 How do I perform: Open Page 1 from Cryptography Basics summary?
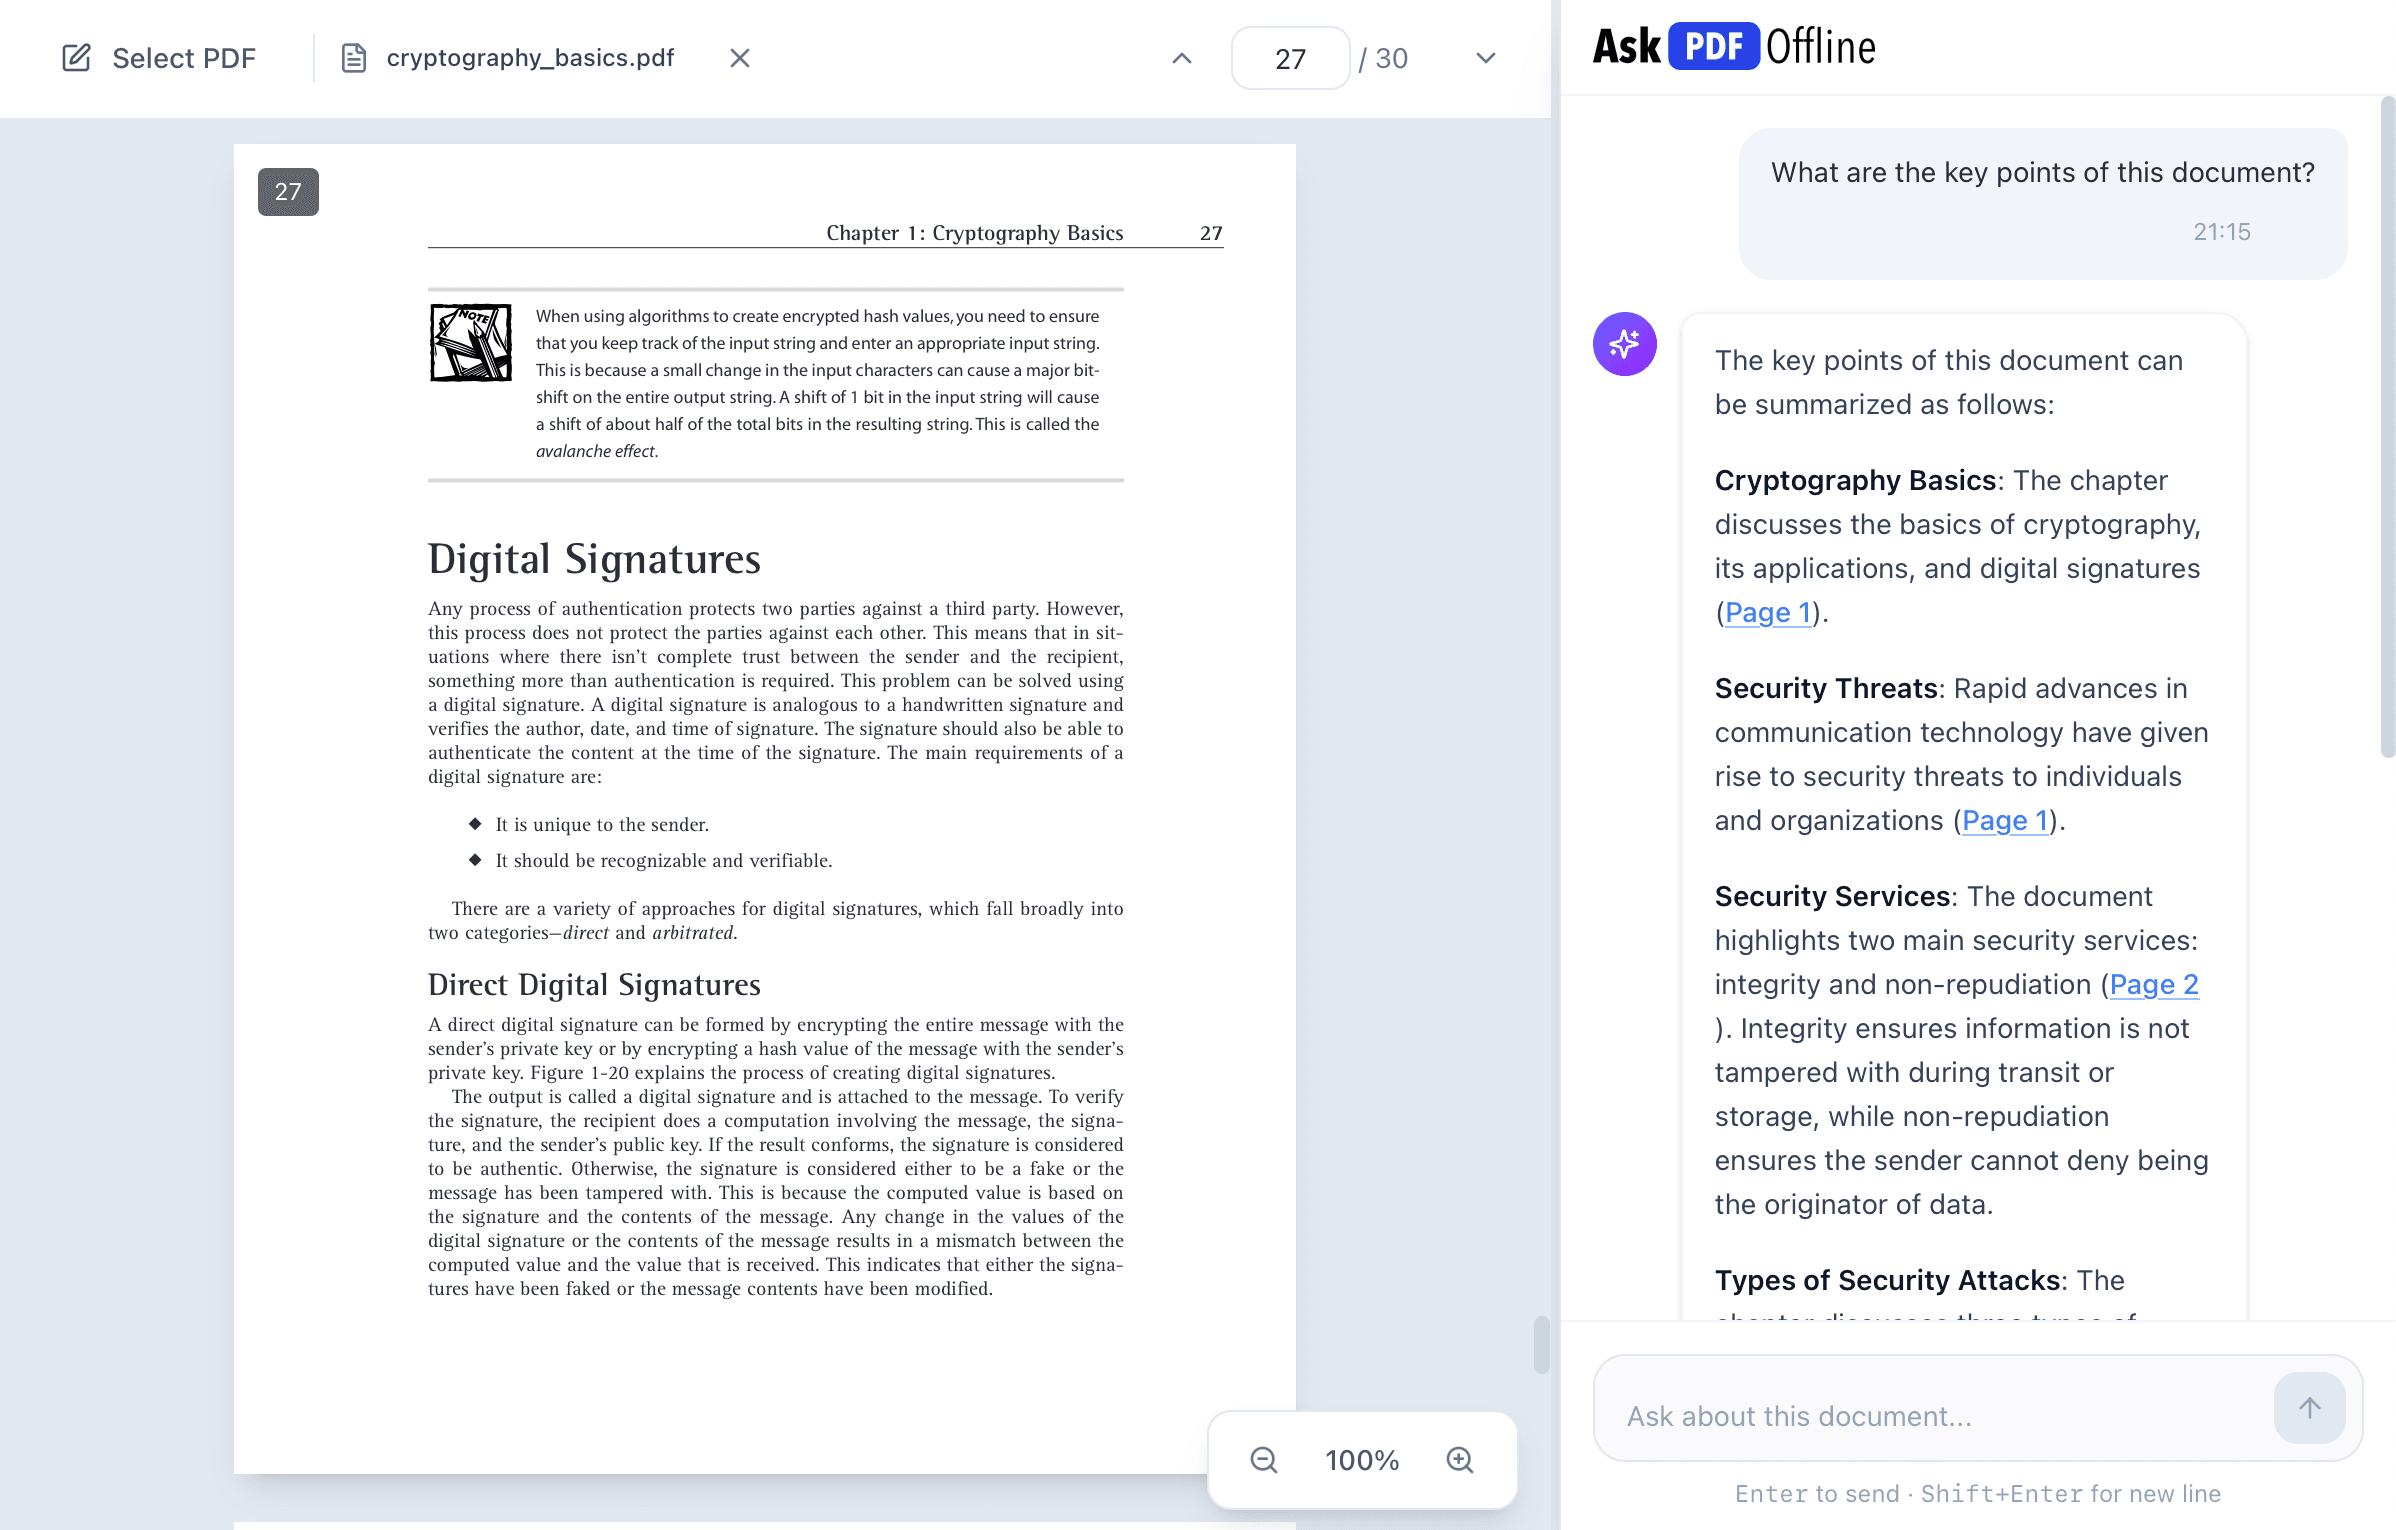(x=1767, y=611)
